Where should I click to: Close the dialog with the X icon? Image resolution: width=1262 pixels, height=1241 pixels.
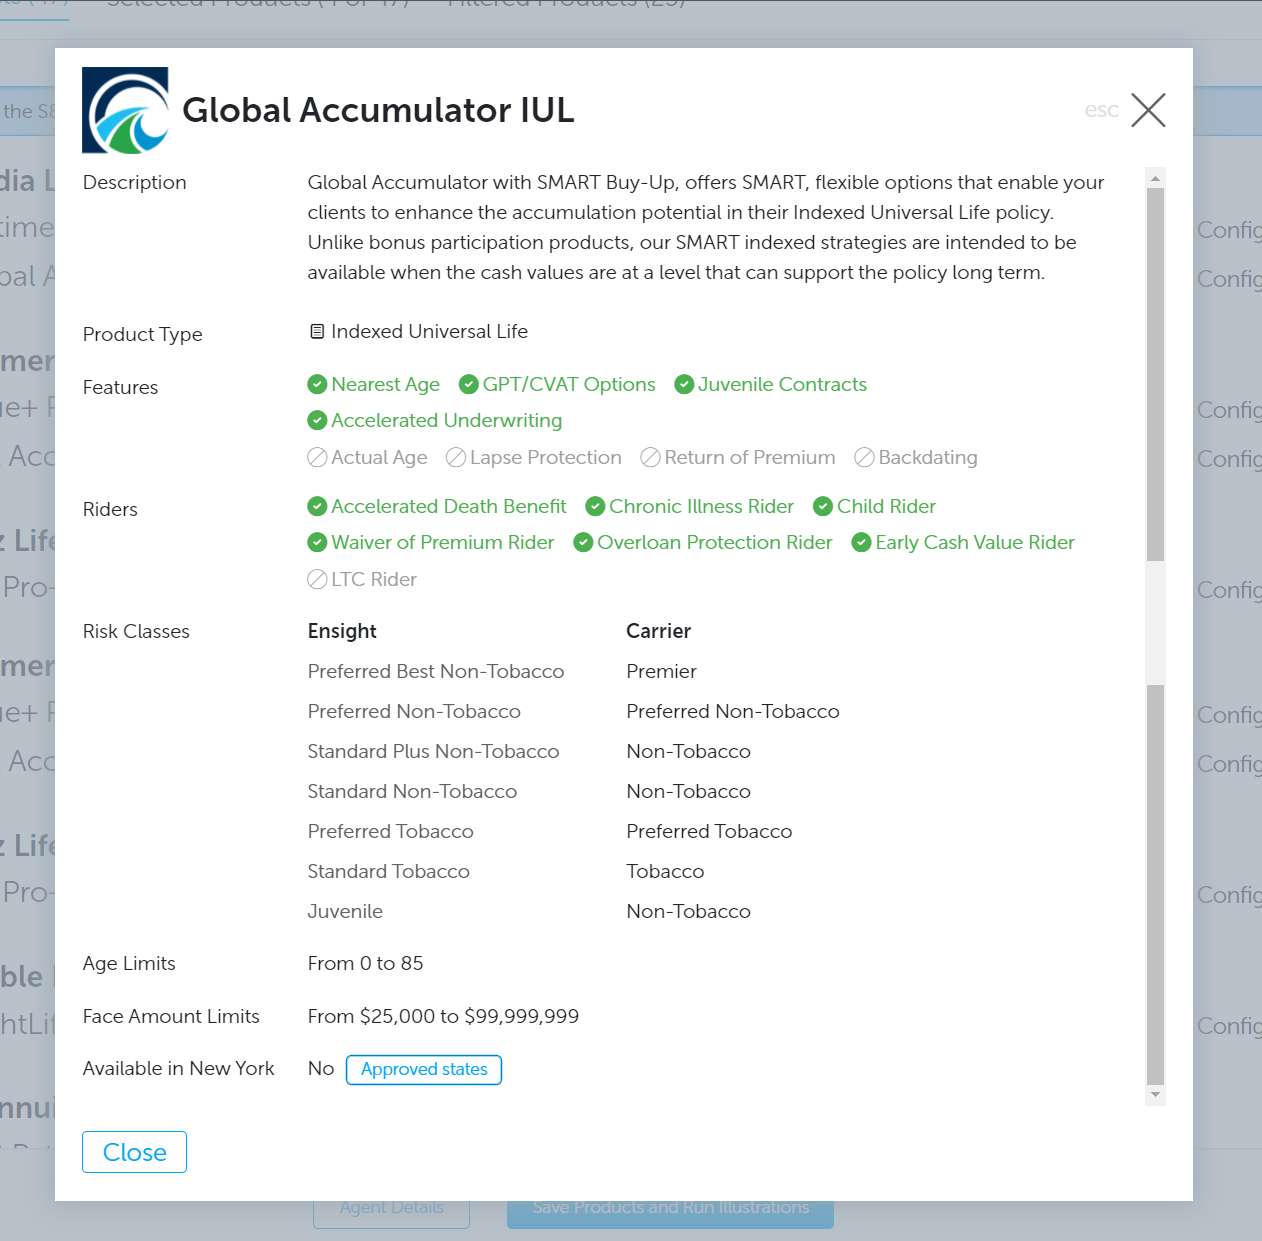(1148, 110)
